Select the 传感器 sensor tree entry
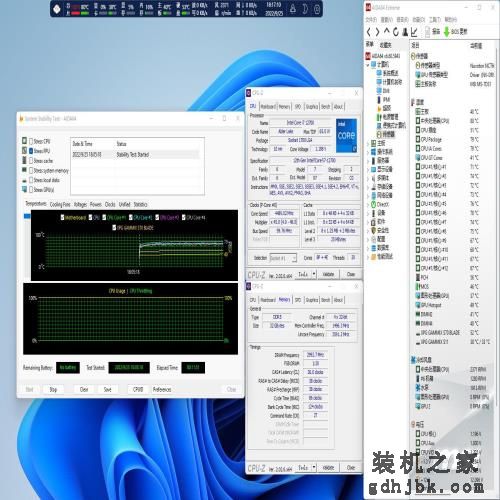The image size is (500, 500). pyautogui.click(x=388, y=134)
